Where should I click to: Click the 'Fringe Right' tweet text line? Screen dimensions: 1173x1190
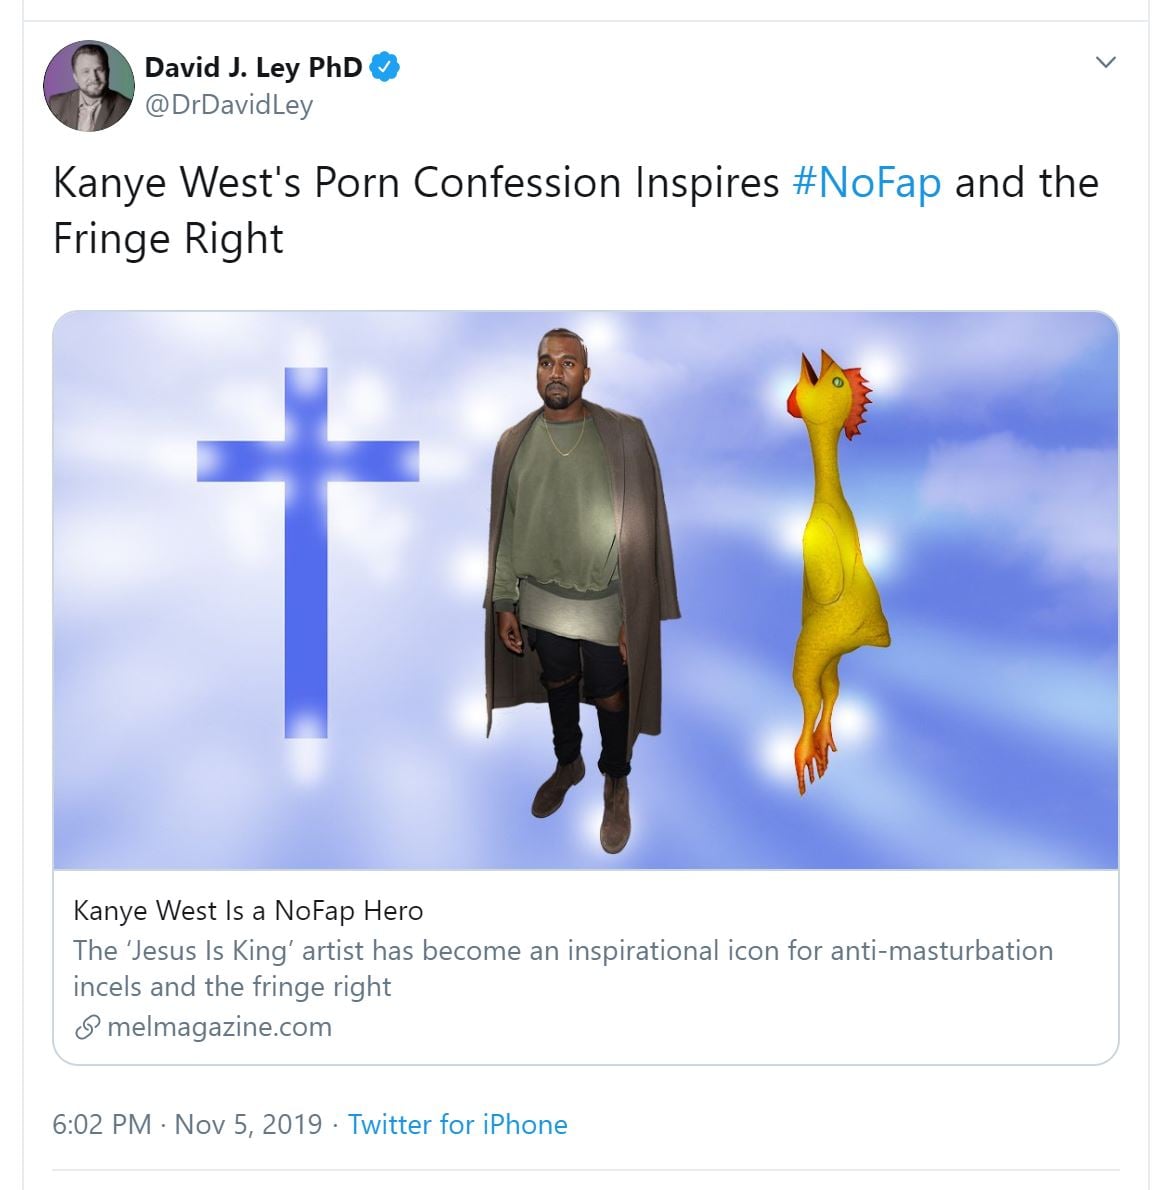coord(168,239)
